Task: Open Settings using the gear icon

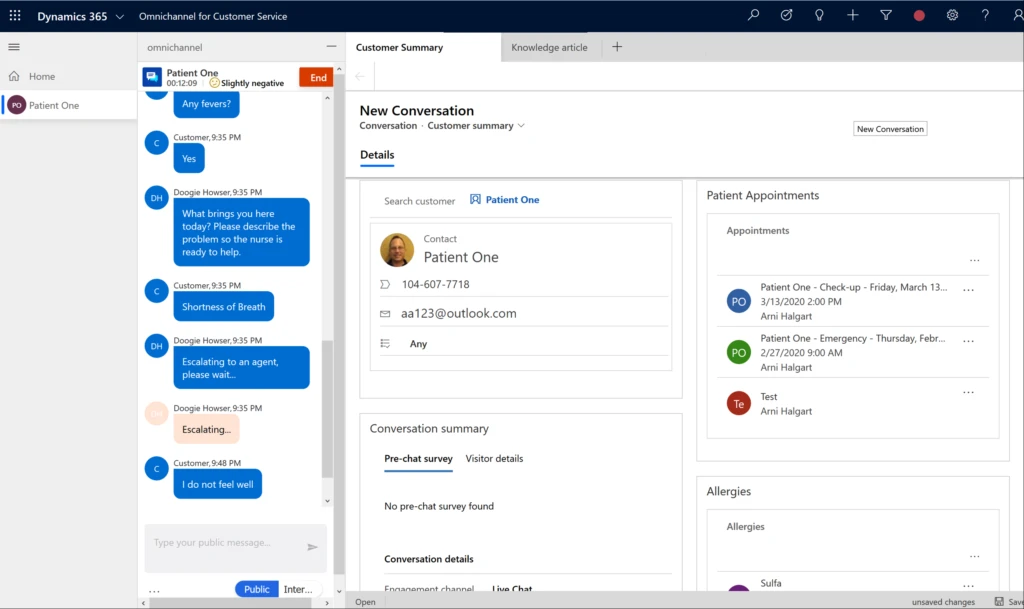Action: coord(952,15)
